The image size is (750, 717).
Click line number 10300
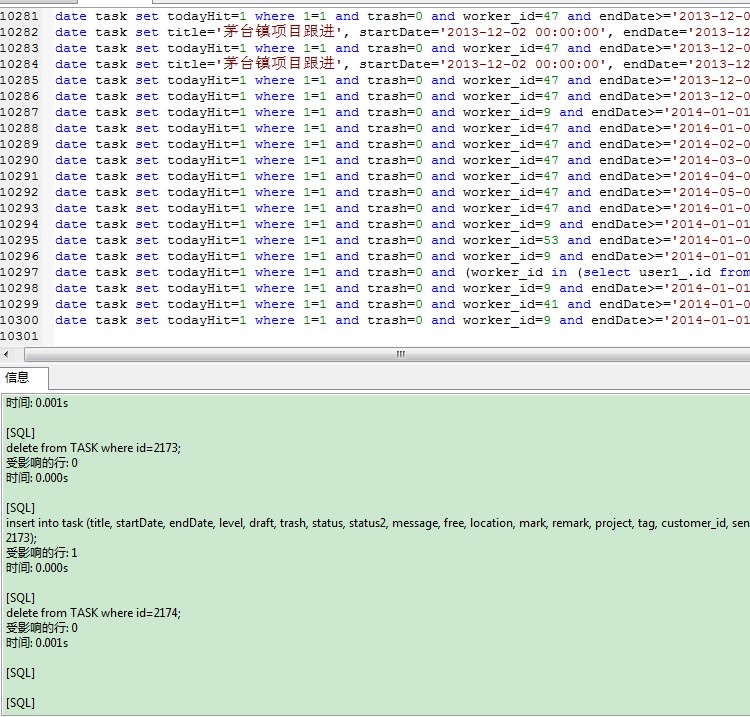point(19,320)
